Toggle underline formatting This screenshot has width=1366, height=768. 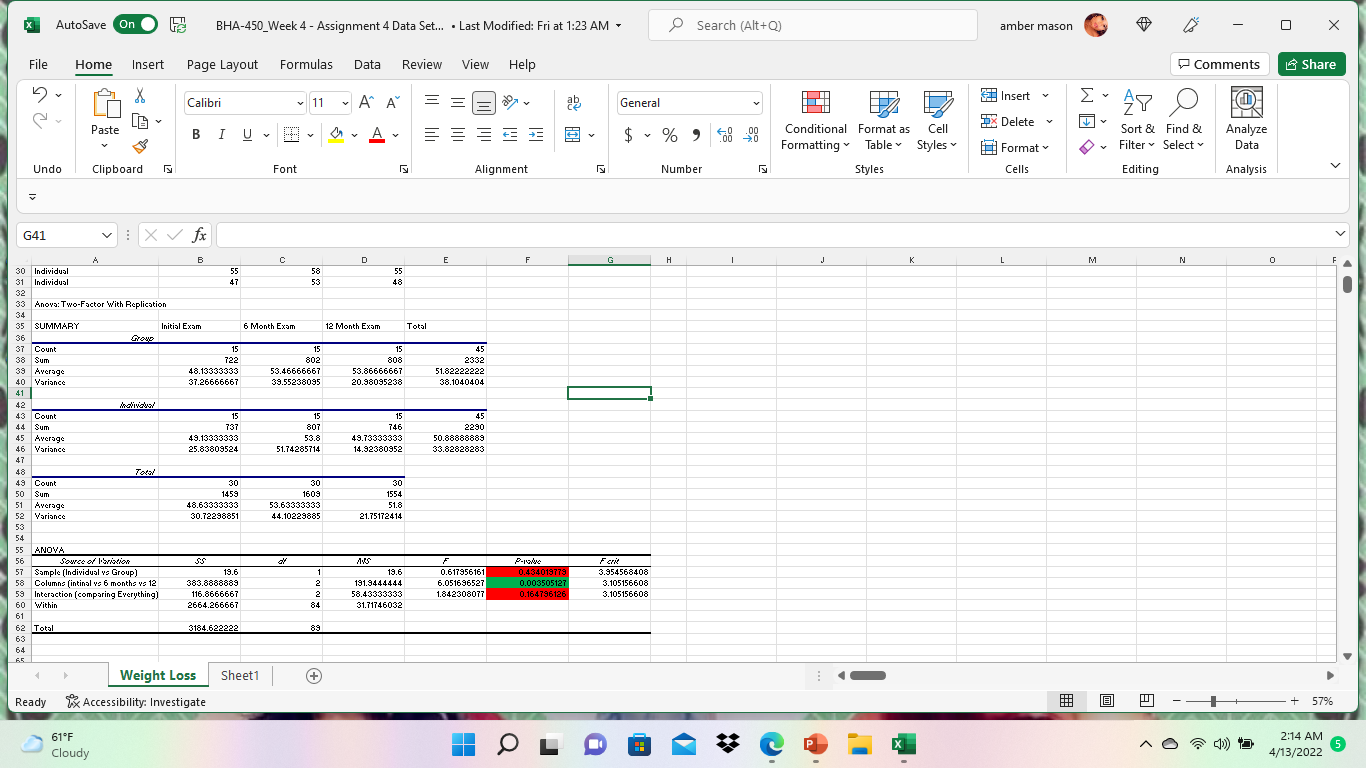click(x=244, y=135)
